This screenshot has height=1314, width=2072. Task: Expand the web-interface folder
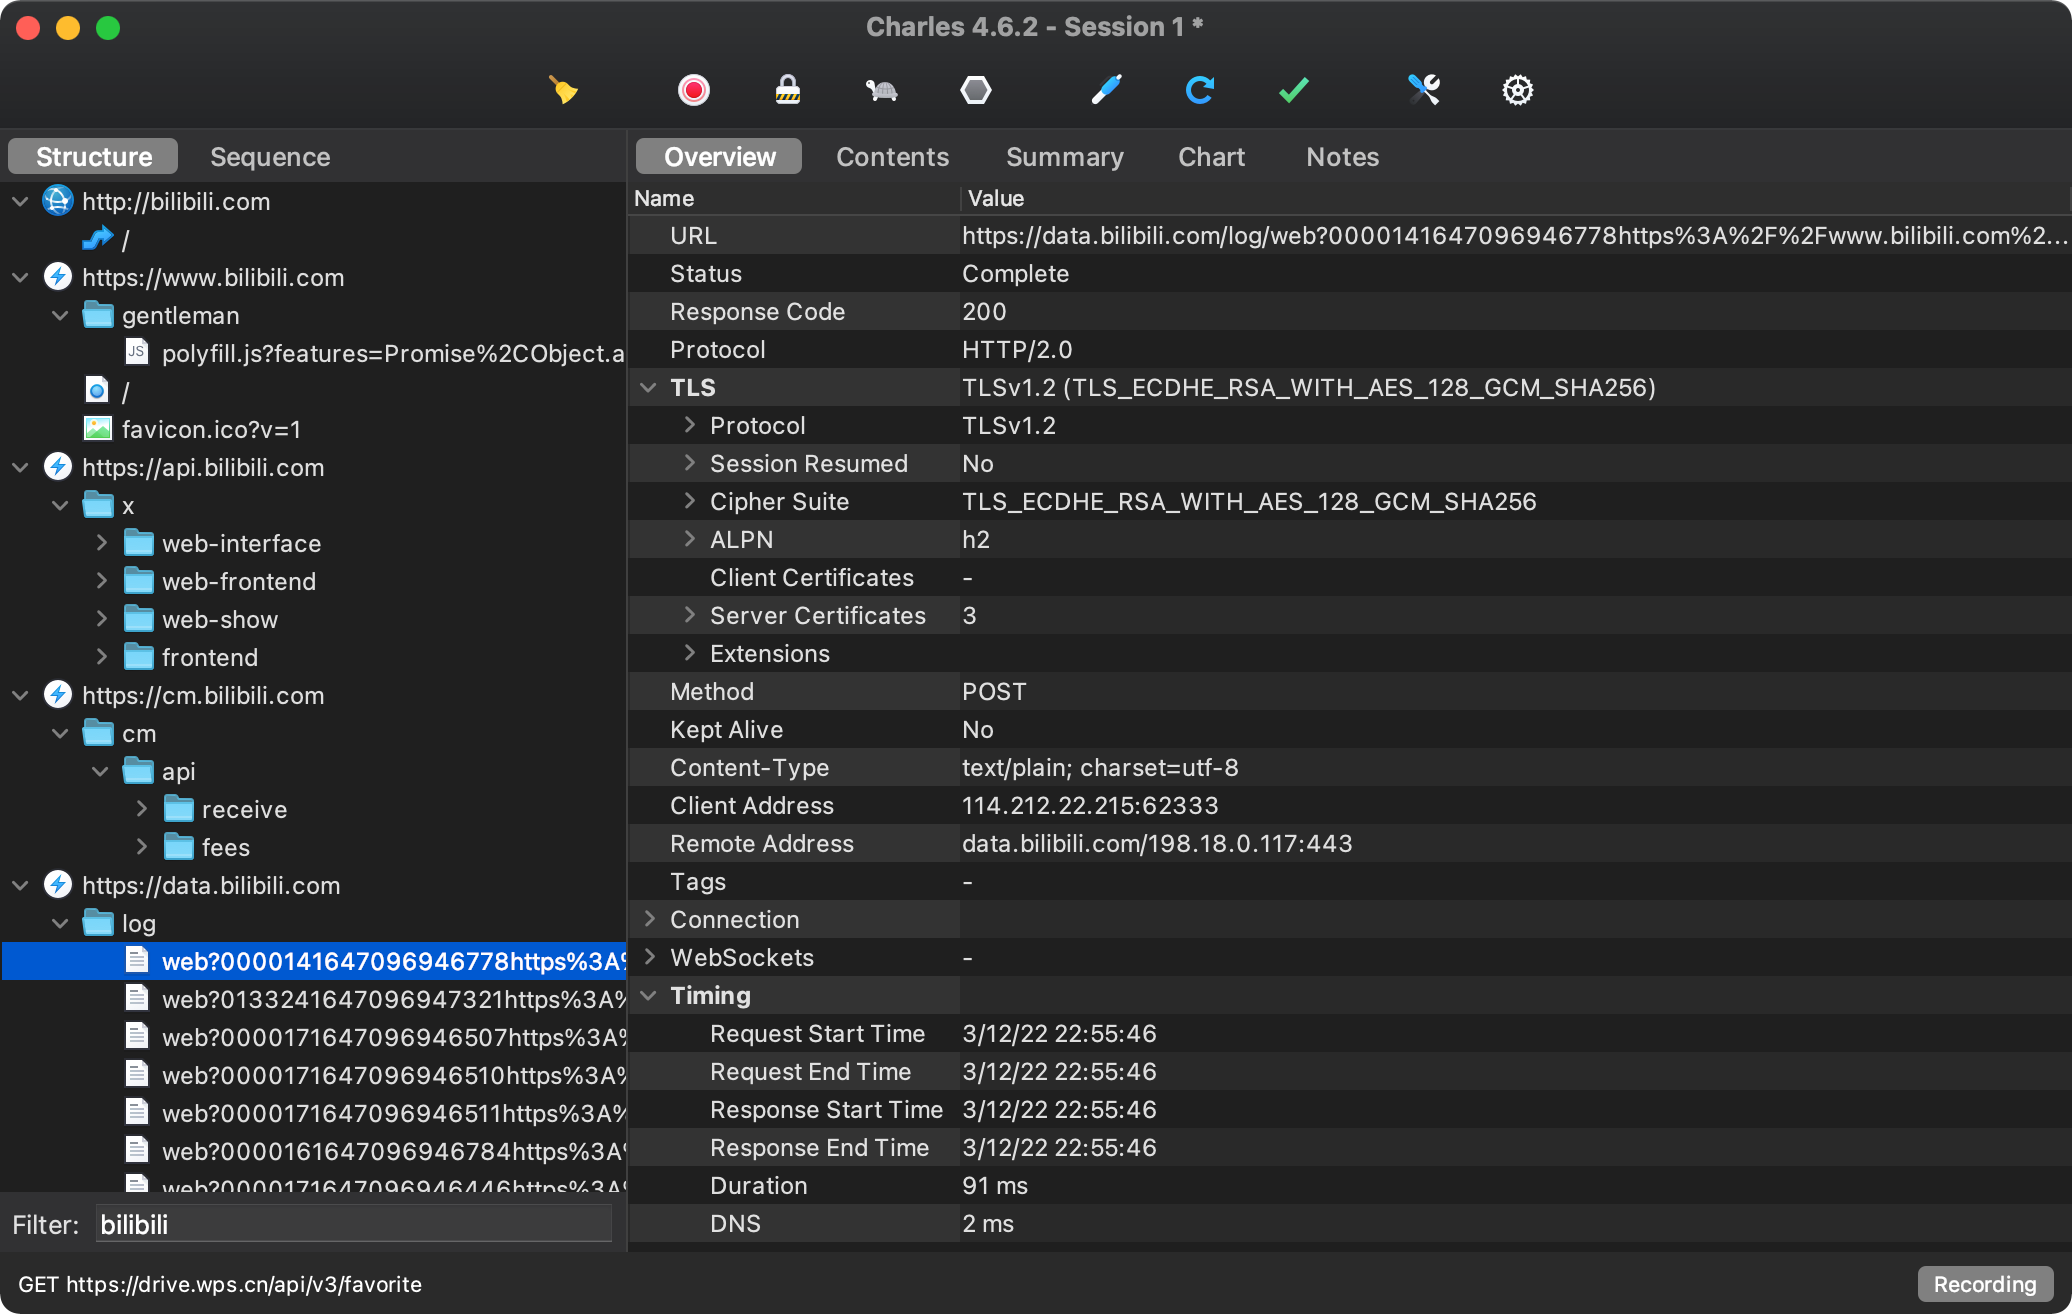tap(101, 543)
